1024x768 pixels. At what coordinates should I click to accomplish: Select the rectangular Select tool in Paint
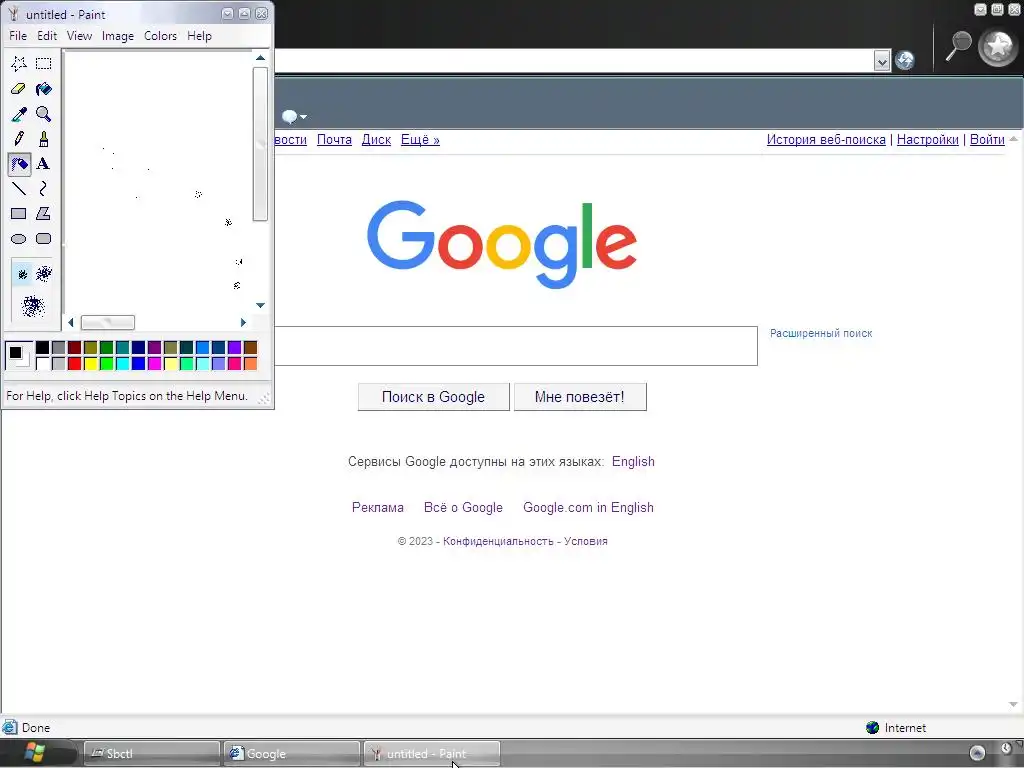[x=44, y=63]
